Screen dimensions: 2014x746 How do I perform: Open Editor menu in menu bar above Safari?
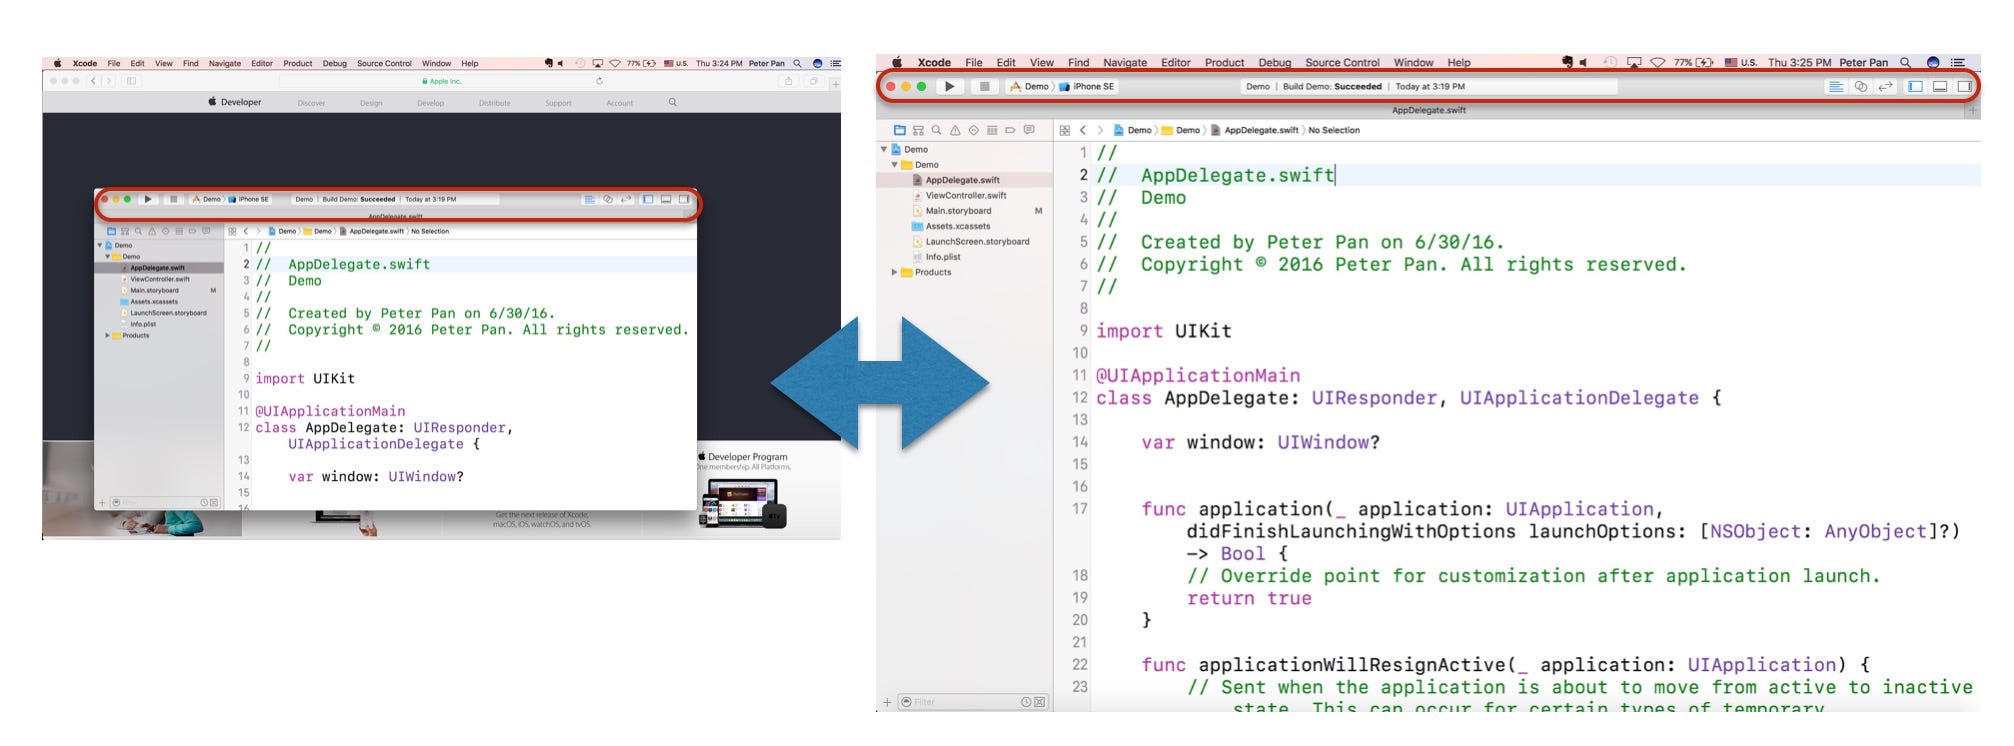coord(262,63)
